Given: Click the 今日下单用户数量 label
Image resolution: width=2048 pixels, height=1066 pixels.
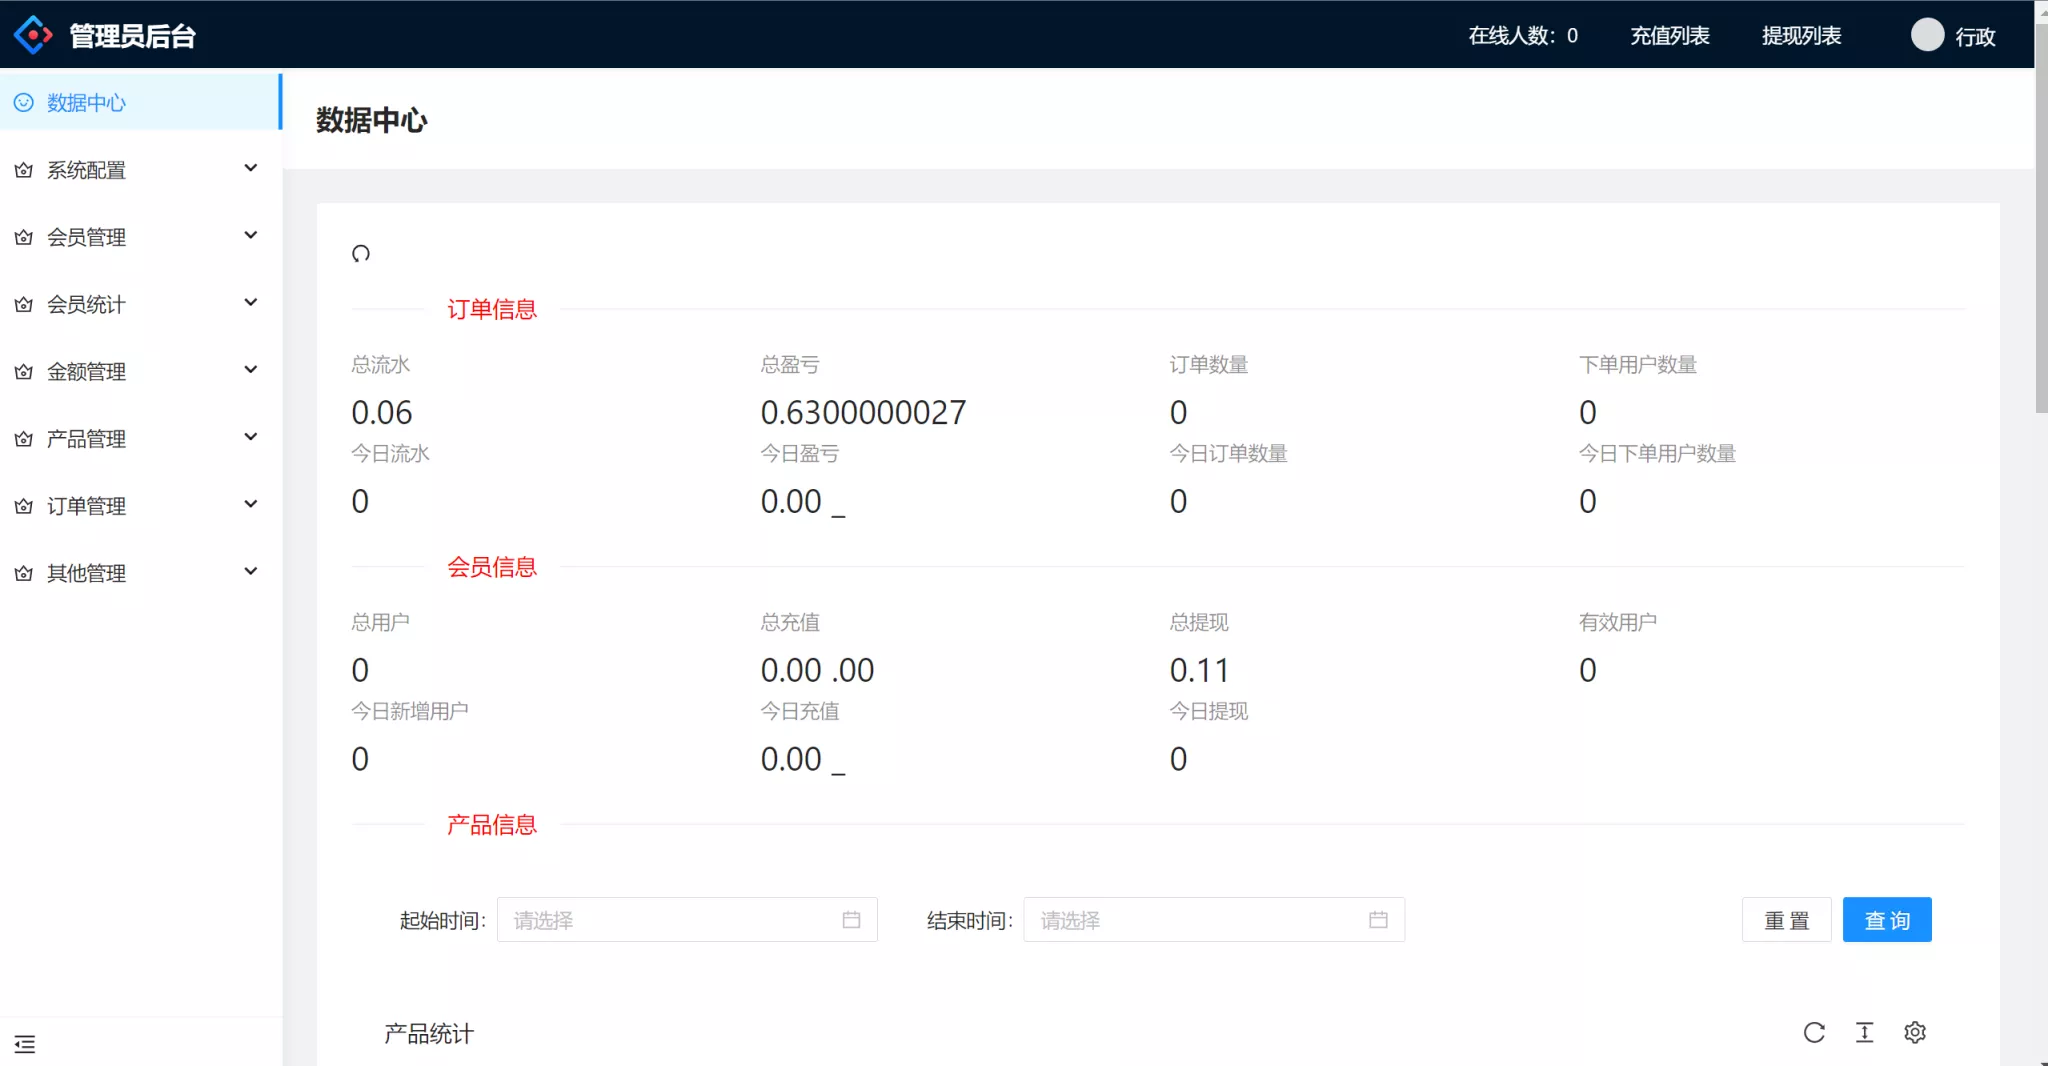Looking at the screenshot, I should 1657,453.
